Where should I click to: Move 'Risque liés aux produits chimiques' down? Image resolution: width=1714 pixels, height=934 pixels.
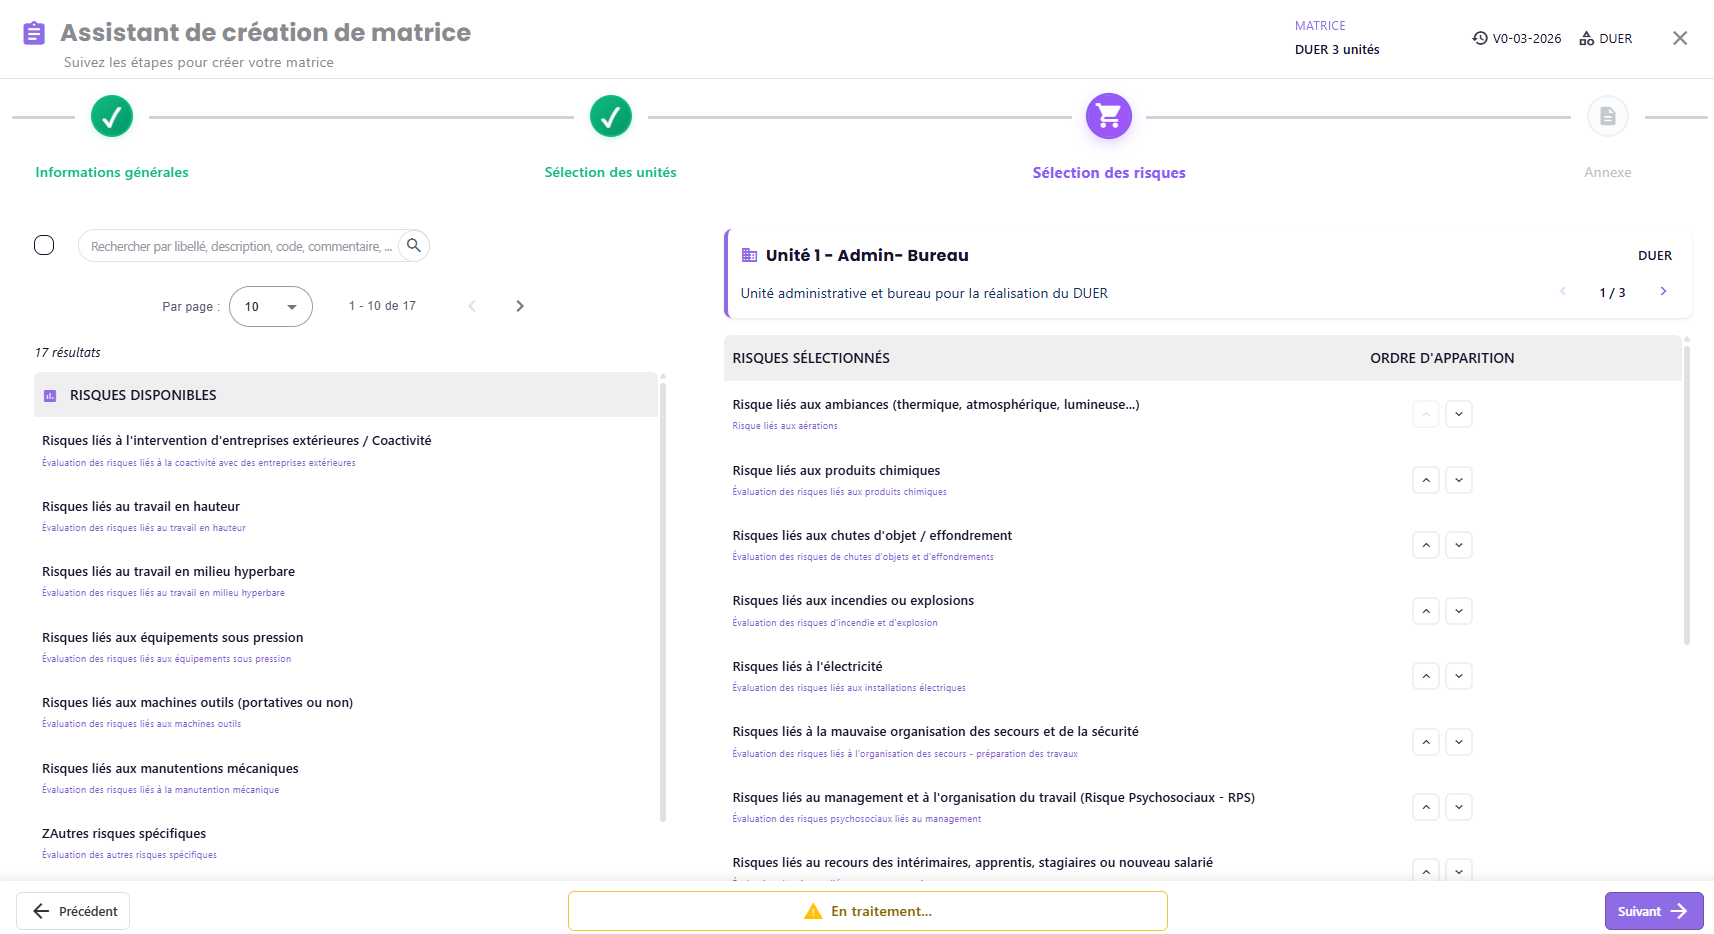coord(1459,480)
